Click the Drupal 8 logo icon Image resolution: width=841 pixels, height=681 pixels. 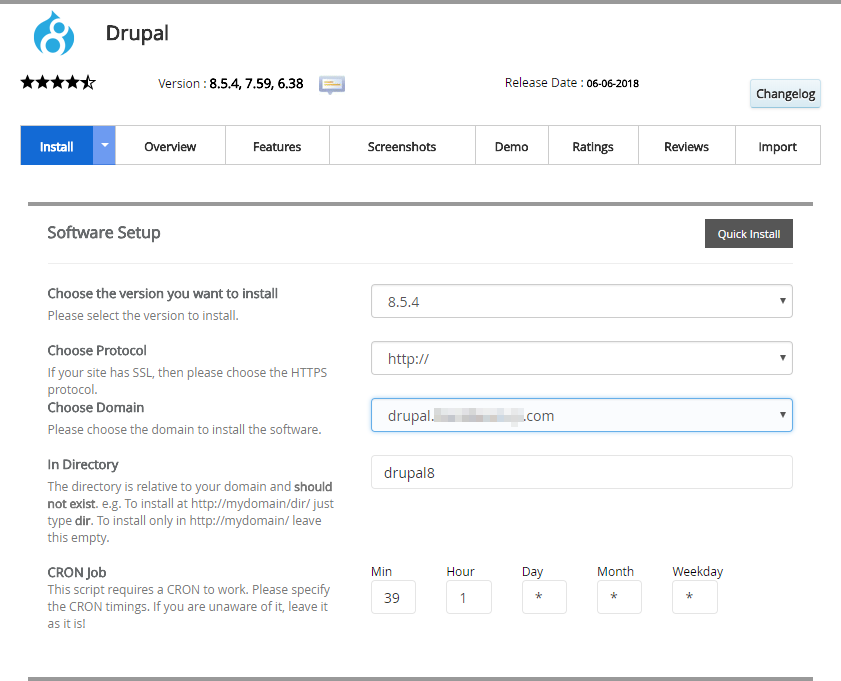pos(54,33)
